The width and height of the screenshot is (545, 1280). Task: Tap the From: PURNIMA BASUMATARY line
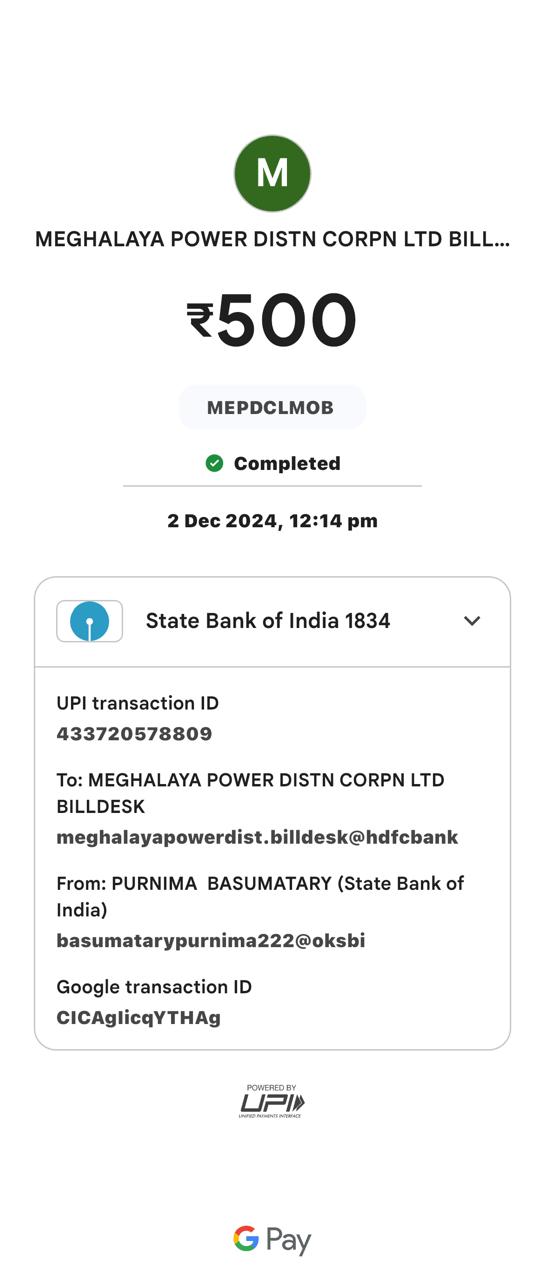(x=260, y=897)
